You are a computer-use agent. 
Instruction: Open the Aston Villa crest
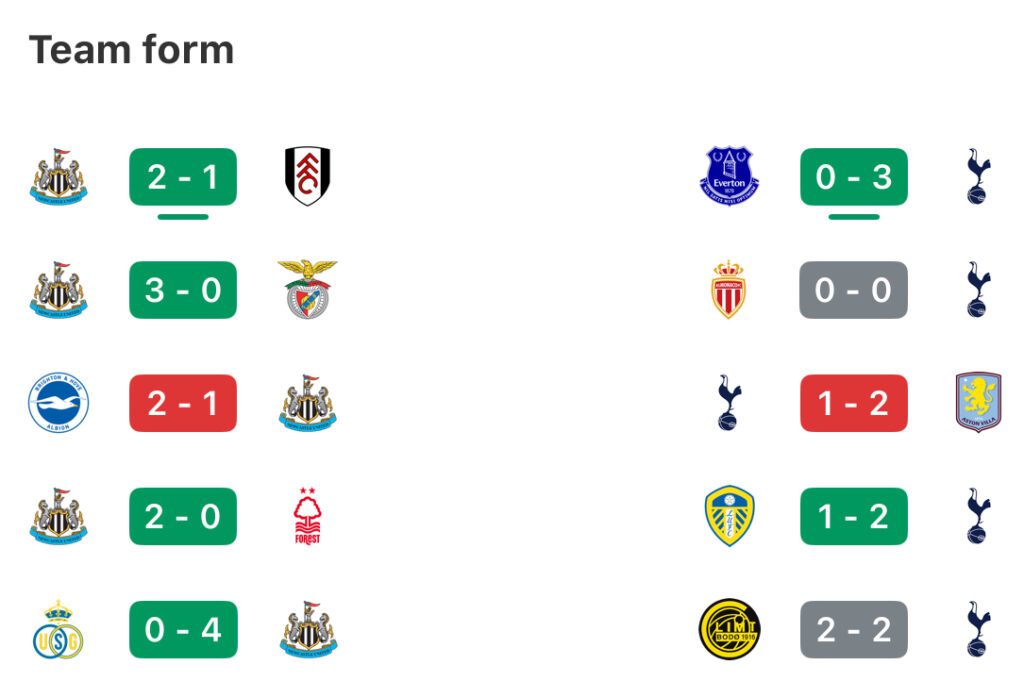978,403
